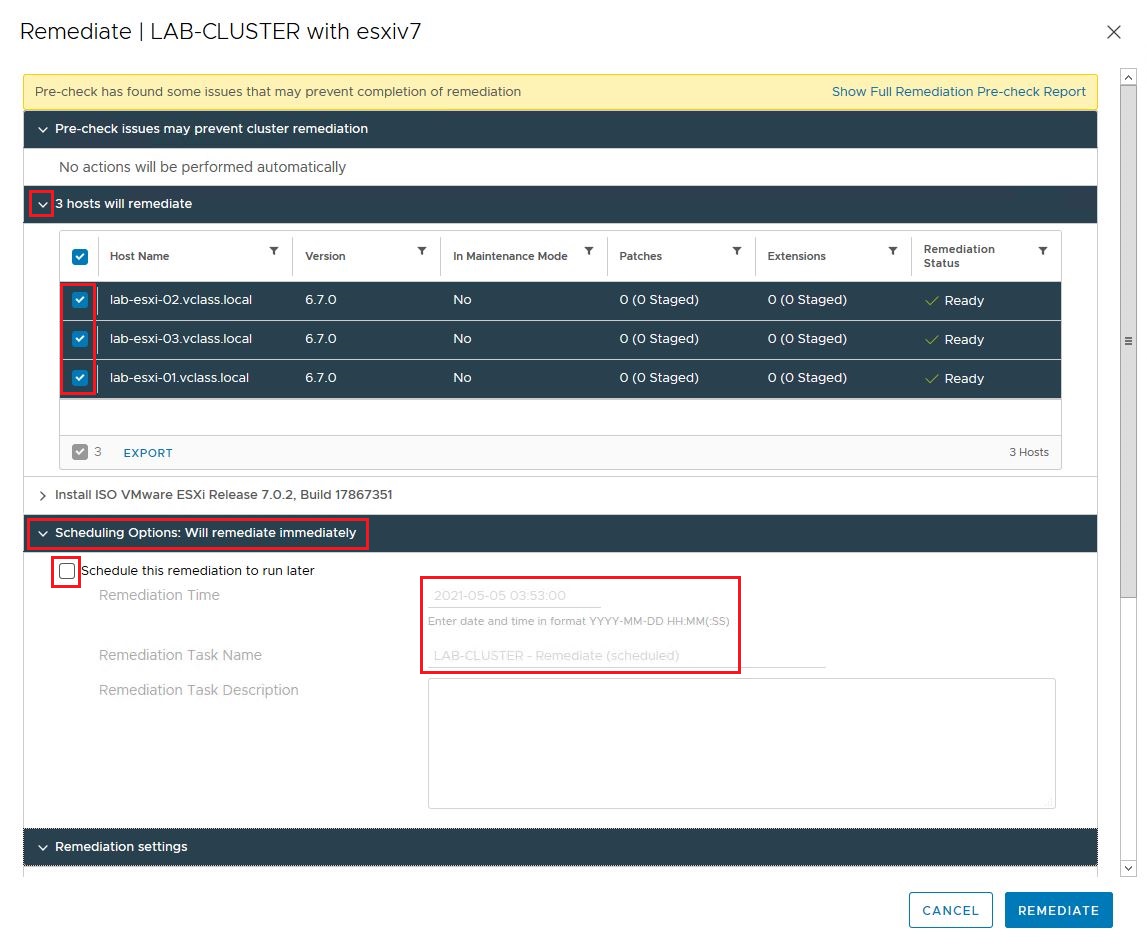The image size is (1147, 945).
Task: Collapse the Scheduling Options section
Action: [42, 534]
